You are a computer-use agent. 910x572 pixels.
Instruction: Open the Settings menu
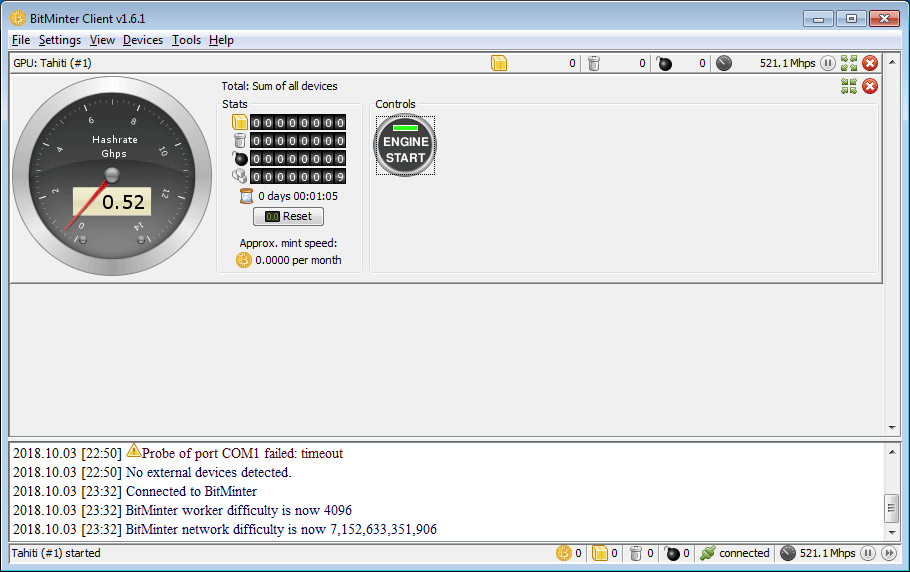pyautogui.click(x=60, y=40)
